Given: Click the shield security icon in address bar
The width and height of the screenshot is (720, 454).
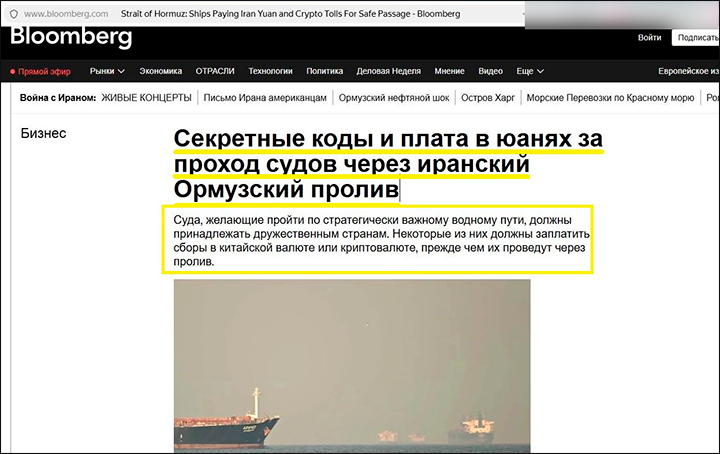Looking at the screenshot, I should coord(11,15).
